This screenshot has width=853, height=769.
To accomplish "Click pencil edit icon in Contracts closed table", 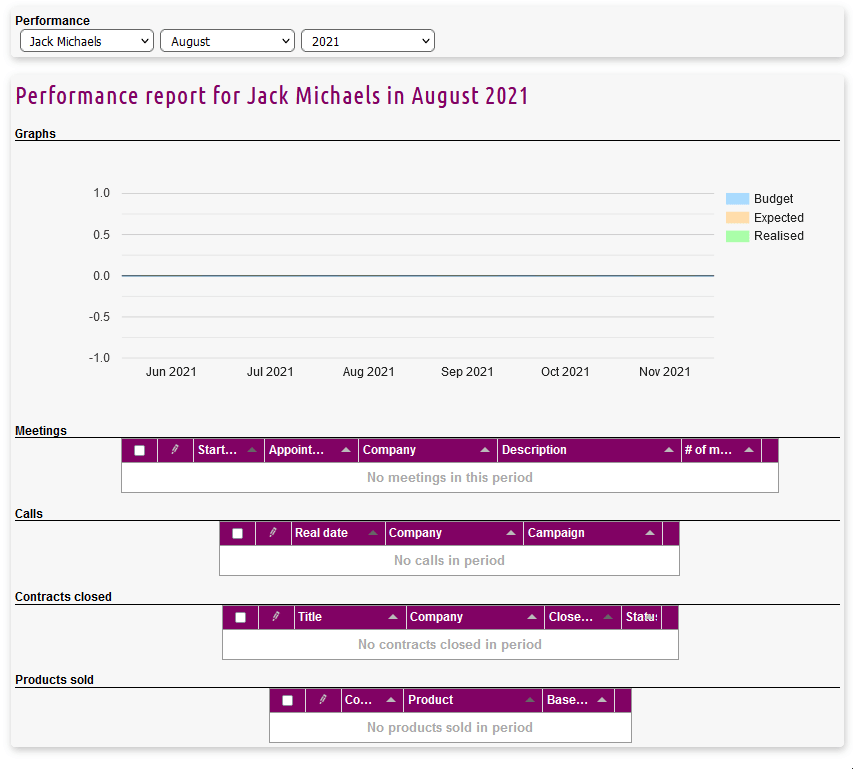I will [x=276, y=617].
